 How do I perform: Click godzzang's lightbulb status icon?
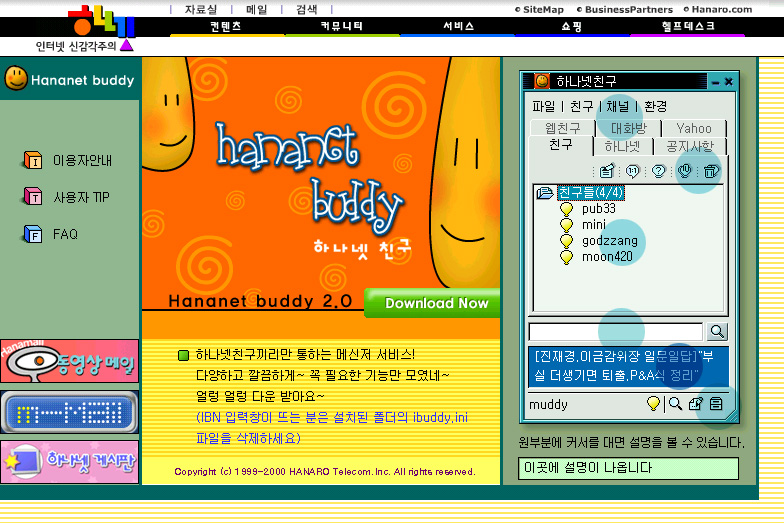pyautogui.click(x=566, y=241)
